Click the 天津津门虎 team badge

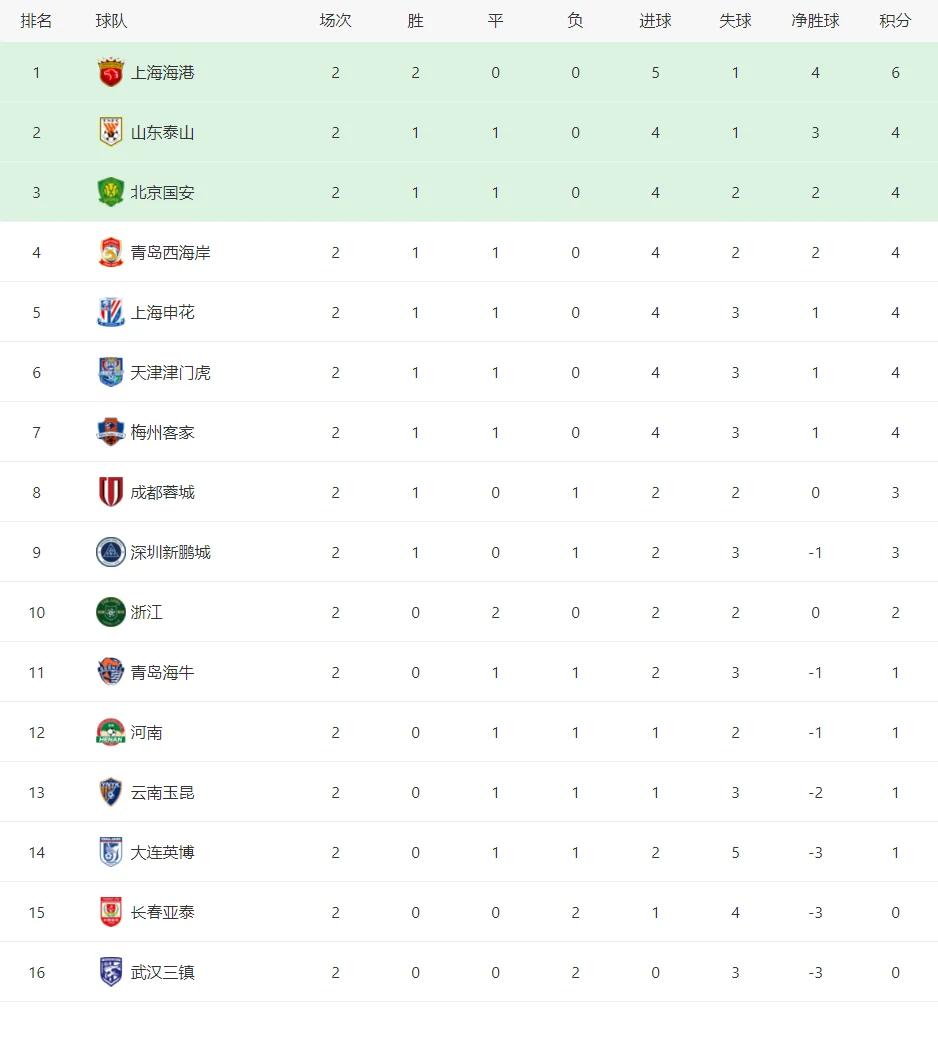click(x=110, y=372)
